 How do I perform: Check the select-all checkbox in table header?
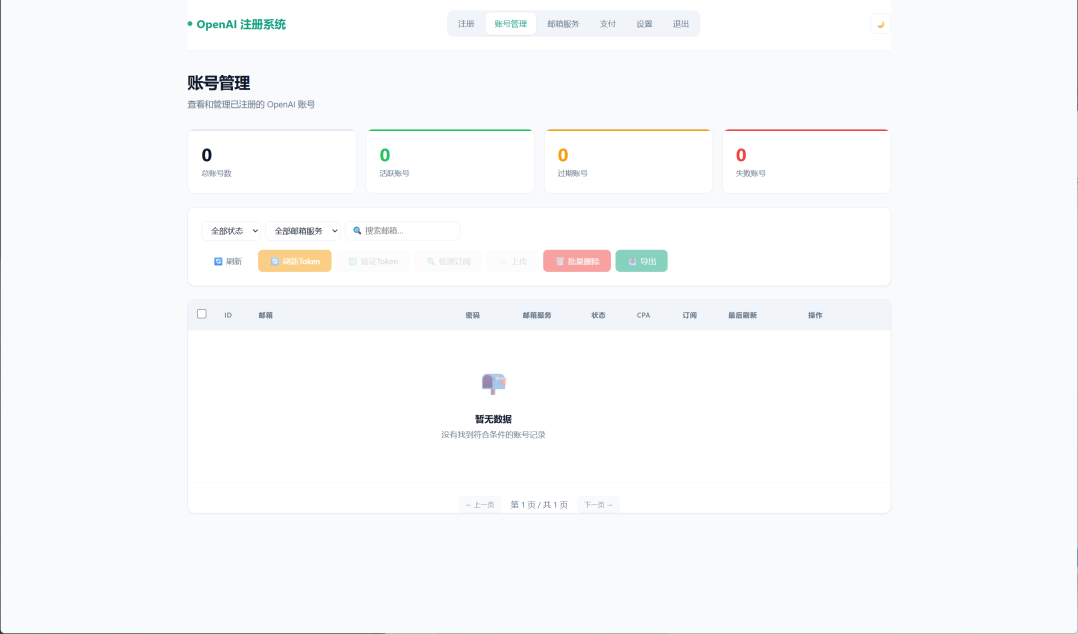(200, 314)
